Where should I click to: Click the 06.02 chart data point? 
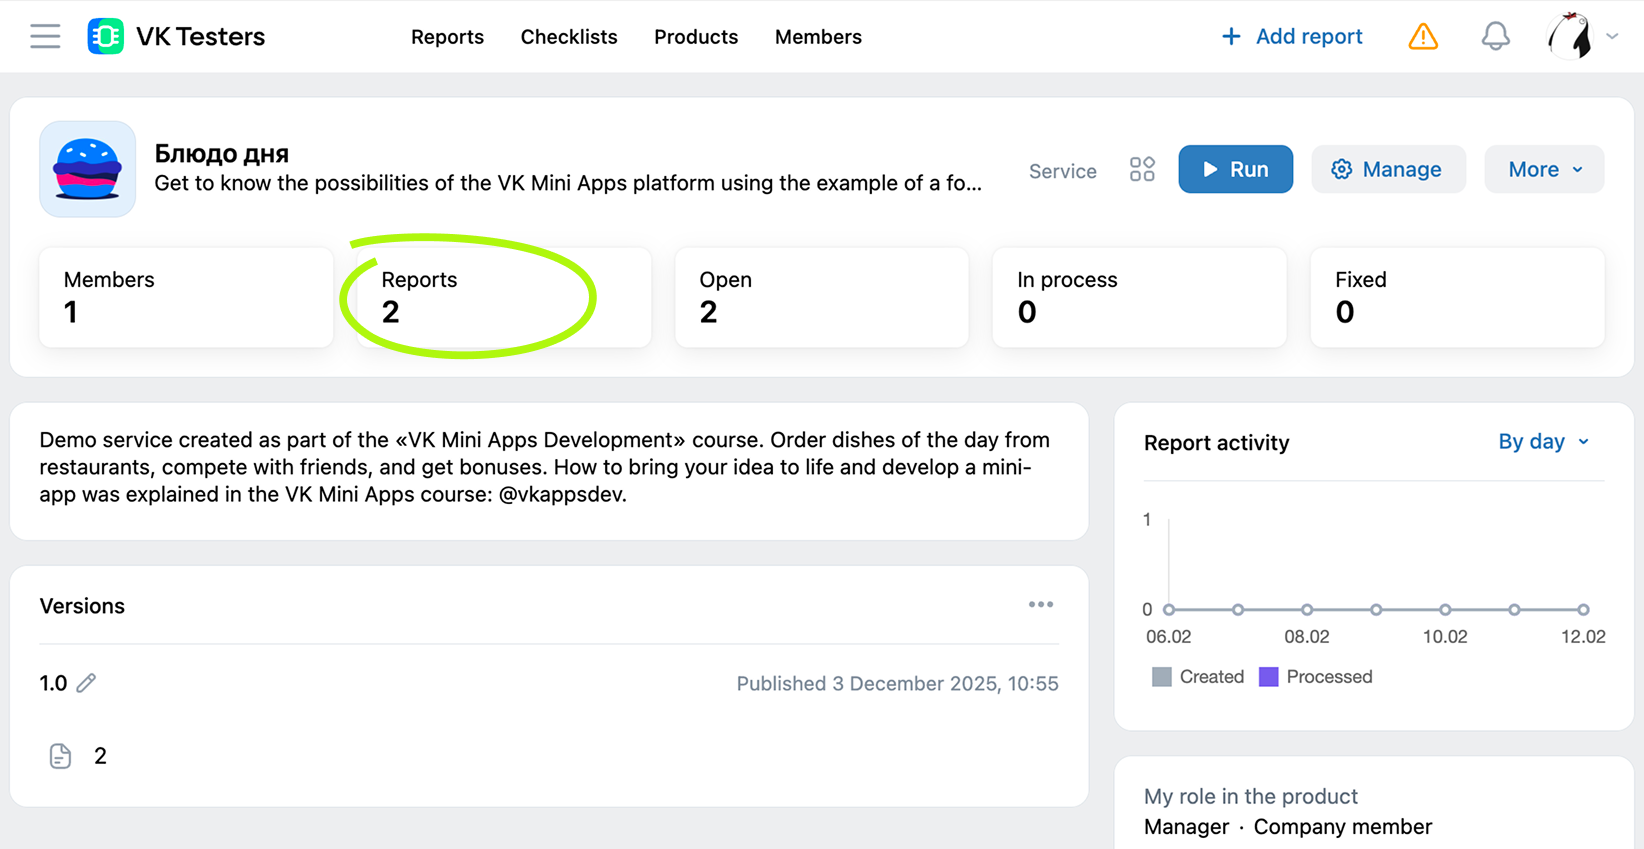click(x=1169, y=609)
